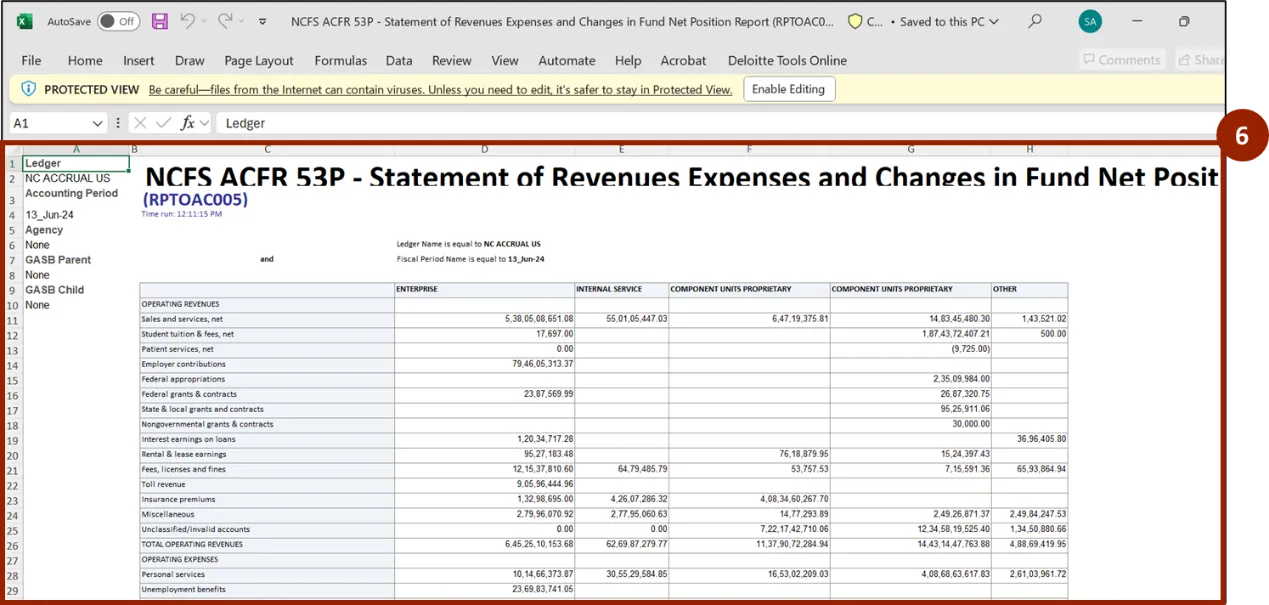Click the Redo arrow icon
This screenshot has height=605, width=1269.
pos(226,21)
